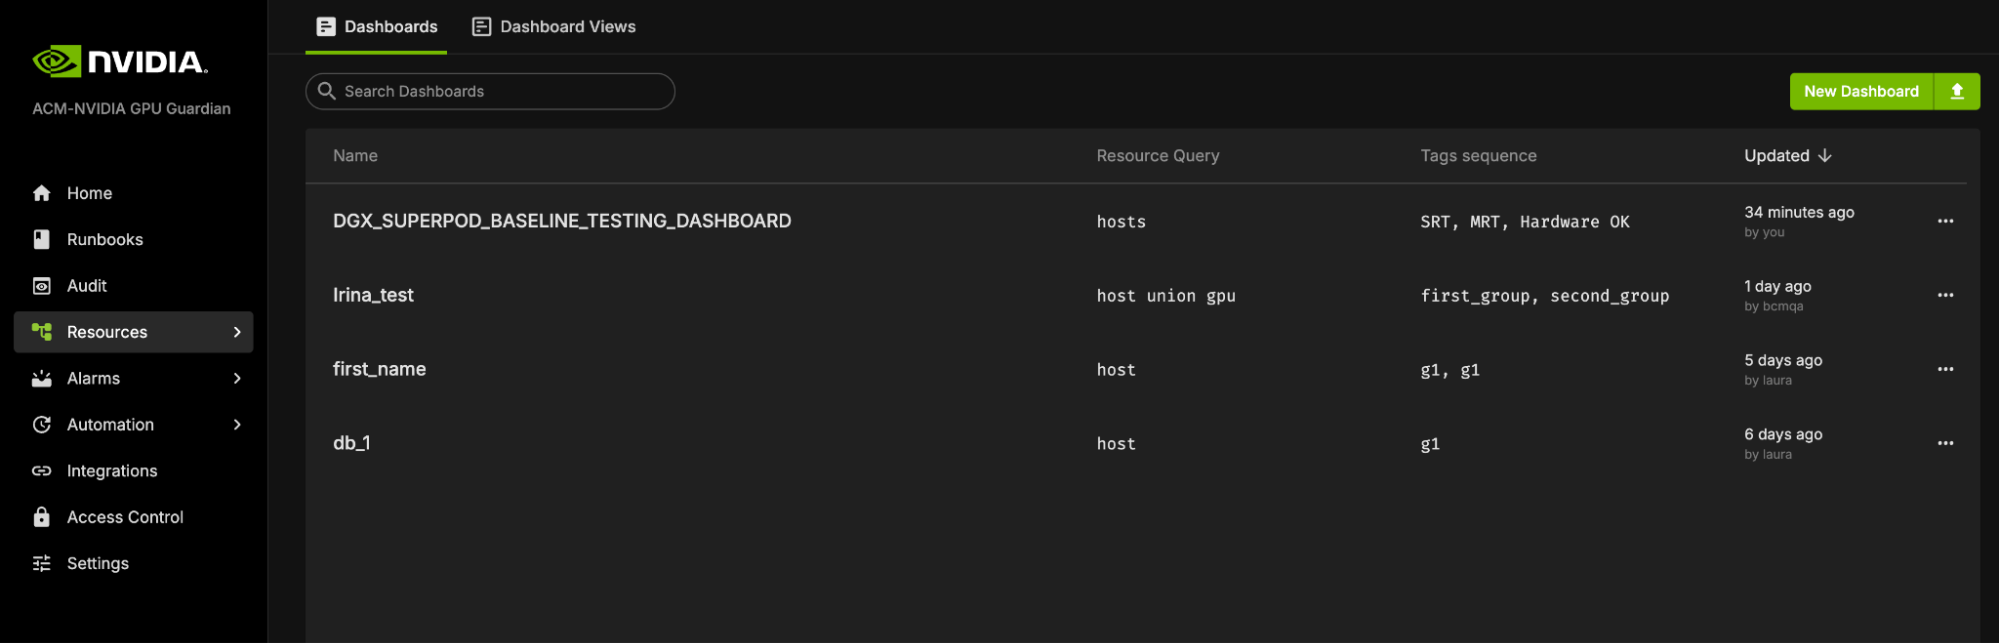Expand the Automation submenu chevron

237,425
